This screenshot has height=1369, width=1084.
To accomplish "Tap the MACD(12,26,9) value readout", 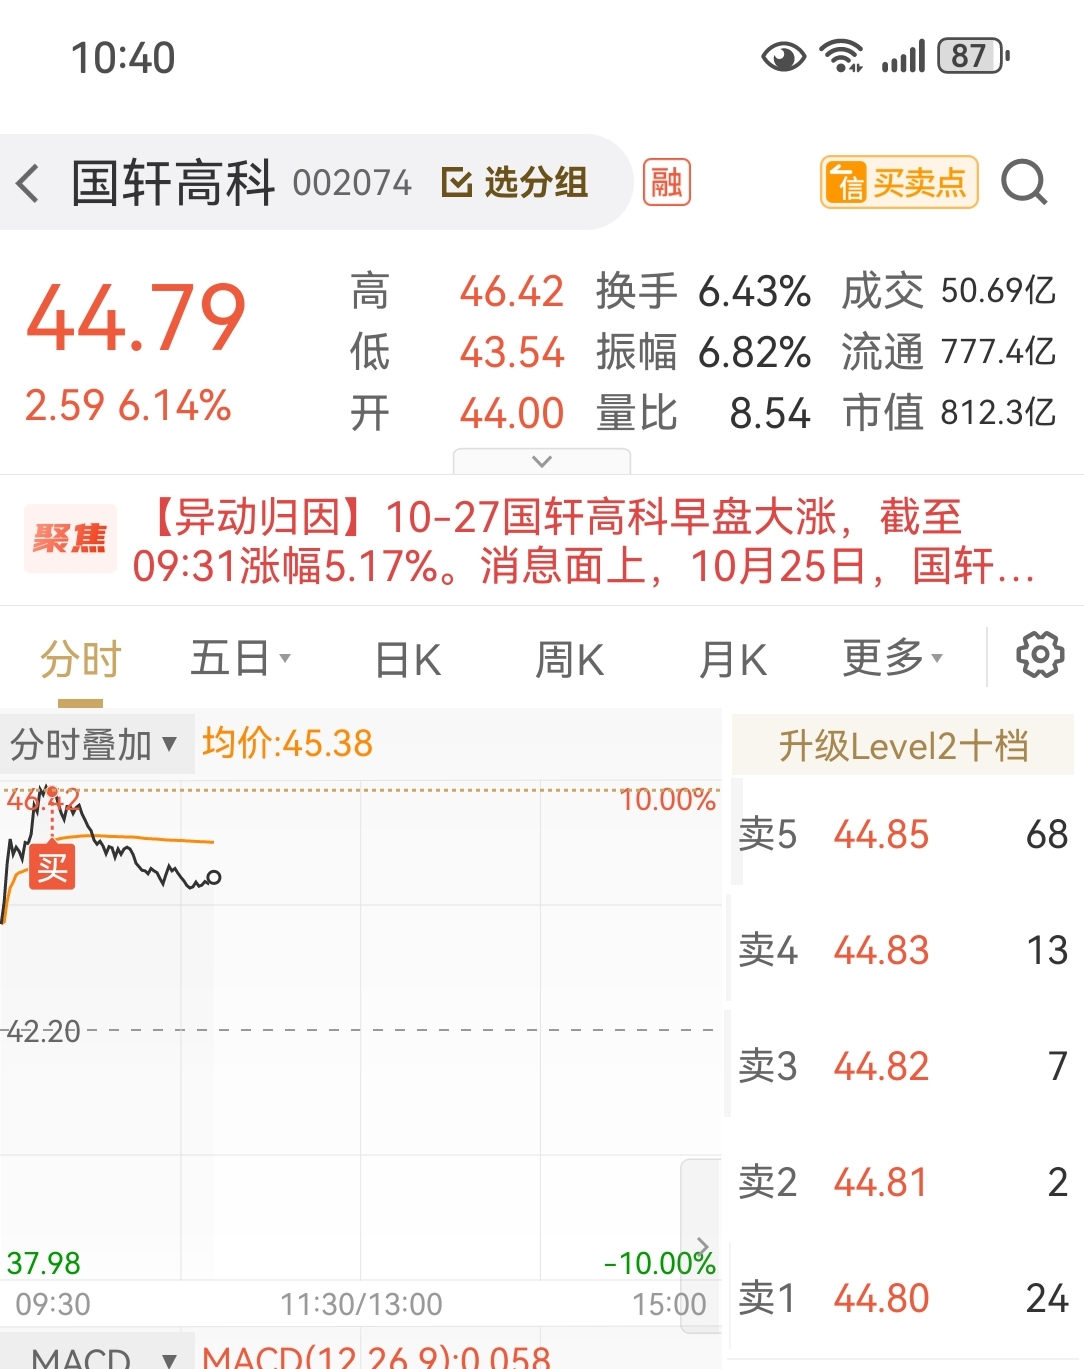I will tap(376, 1356).
